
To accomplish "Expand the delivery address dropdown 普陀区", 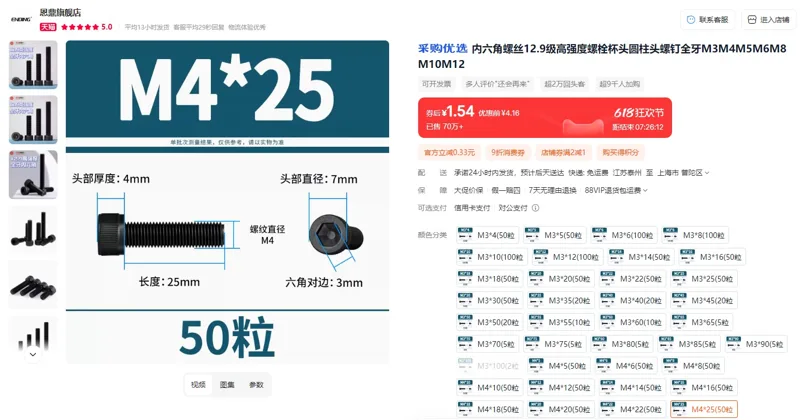I will point(695,173).
